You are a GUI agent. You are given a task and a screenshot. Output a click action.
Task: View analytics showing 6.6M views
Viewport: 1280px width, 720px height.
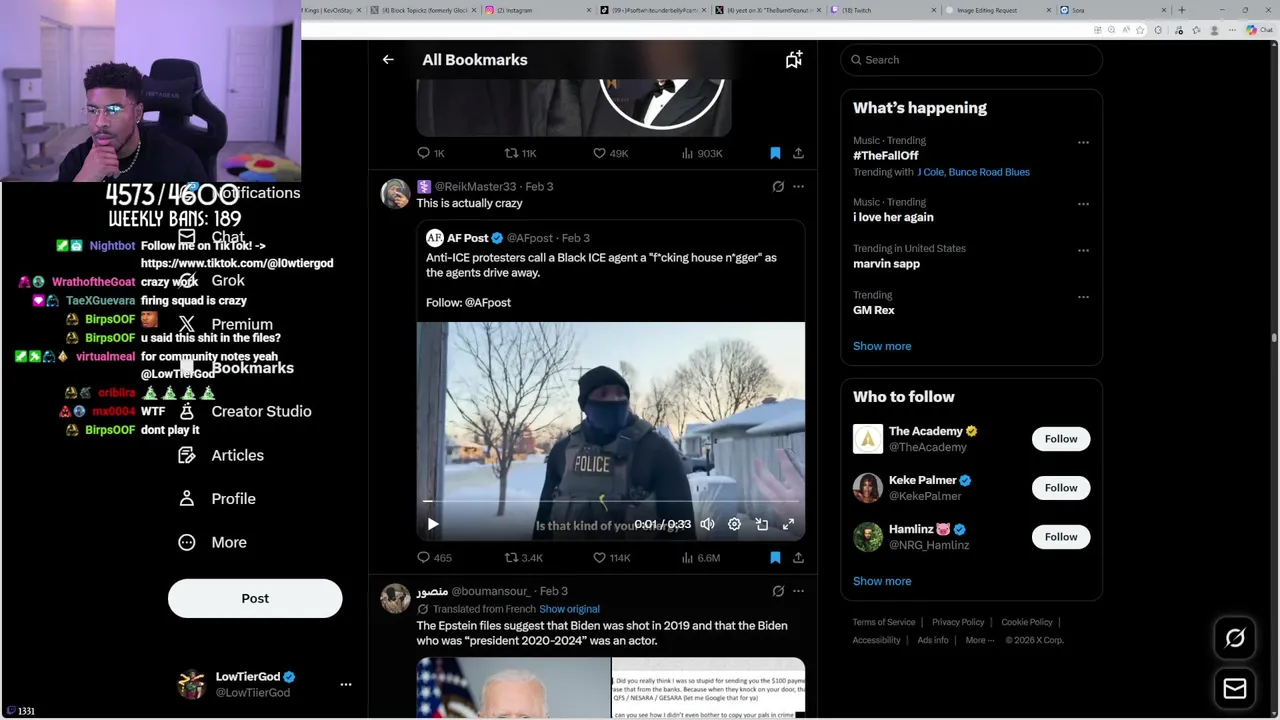click(701, 557)
